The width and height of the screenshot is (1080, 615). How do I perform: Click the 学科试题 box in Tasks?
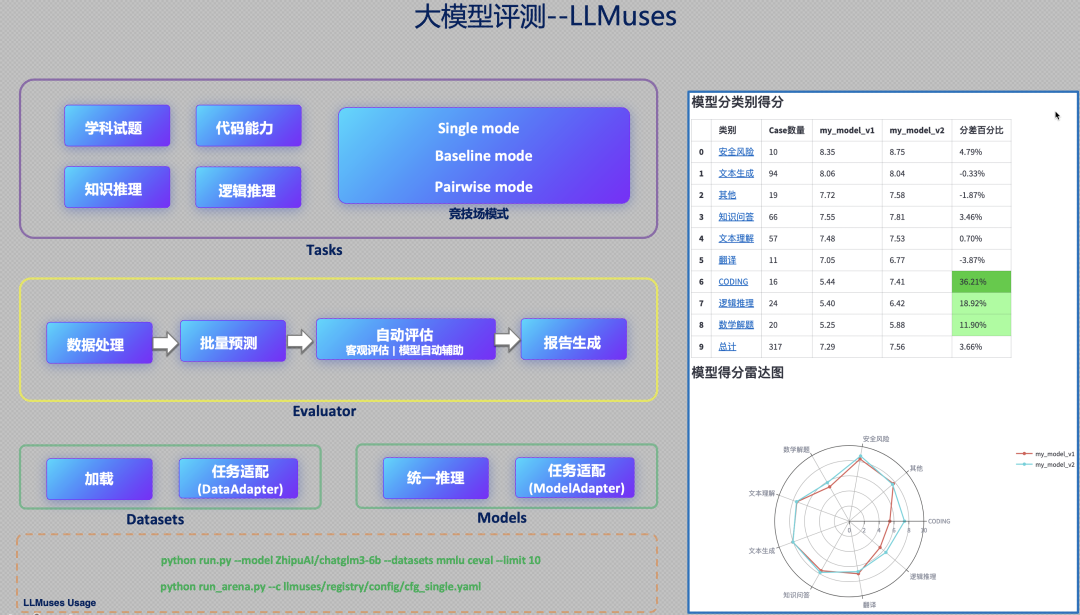click(x=117, y=126)
